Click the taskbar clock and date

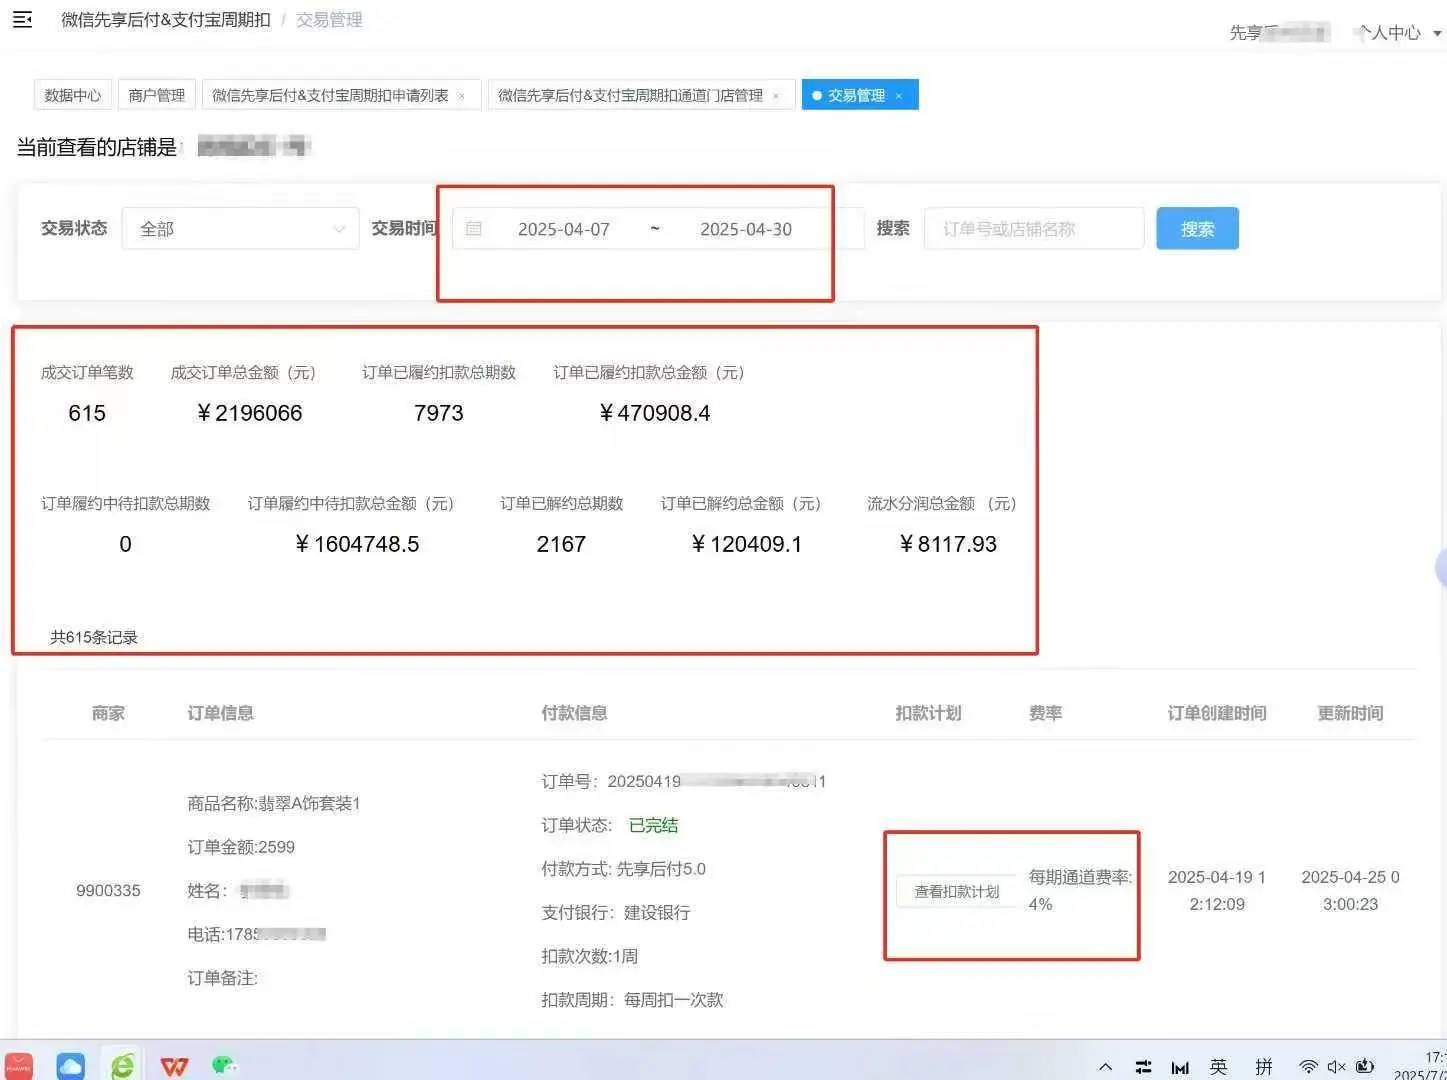1422,1066
